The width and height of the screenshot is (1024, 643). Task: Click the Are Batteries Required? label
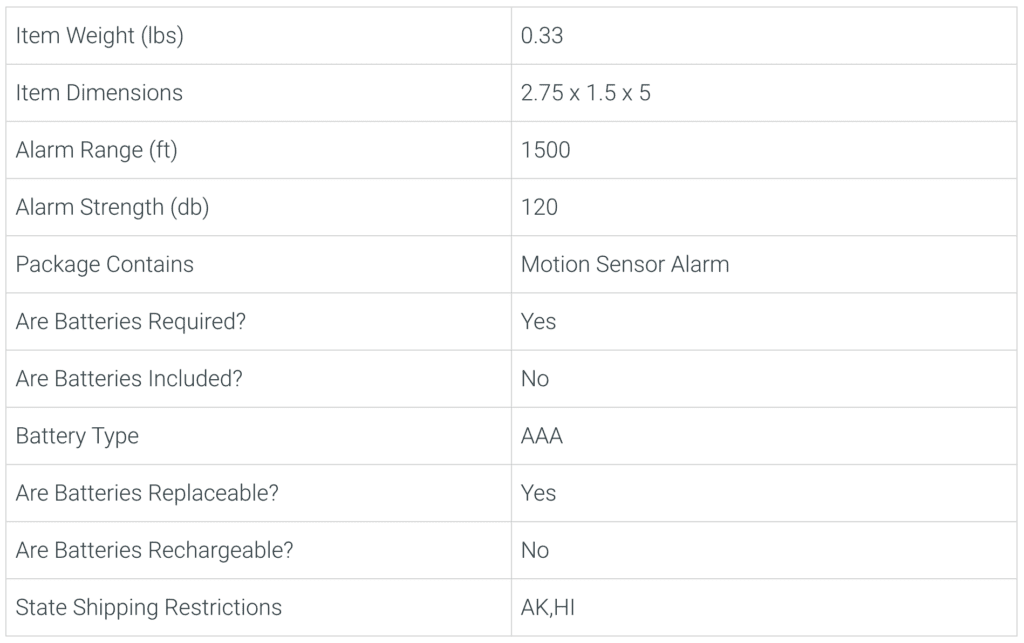click(x=131, y=322)
